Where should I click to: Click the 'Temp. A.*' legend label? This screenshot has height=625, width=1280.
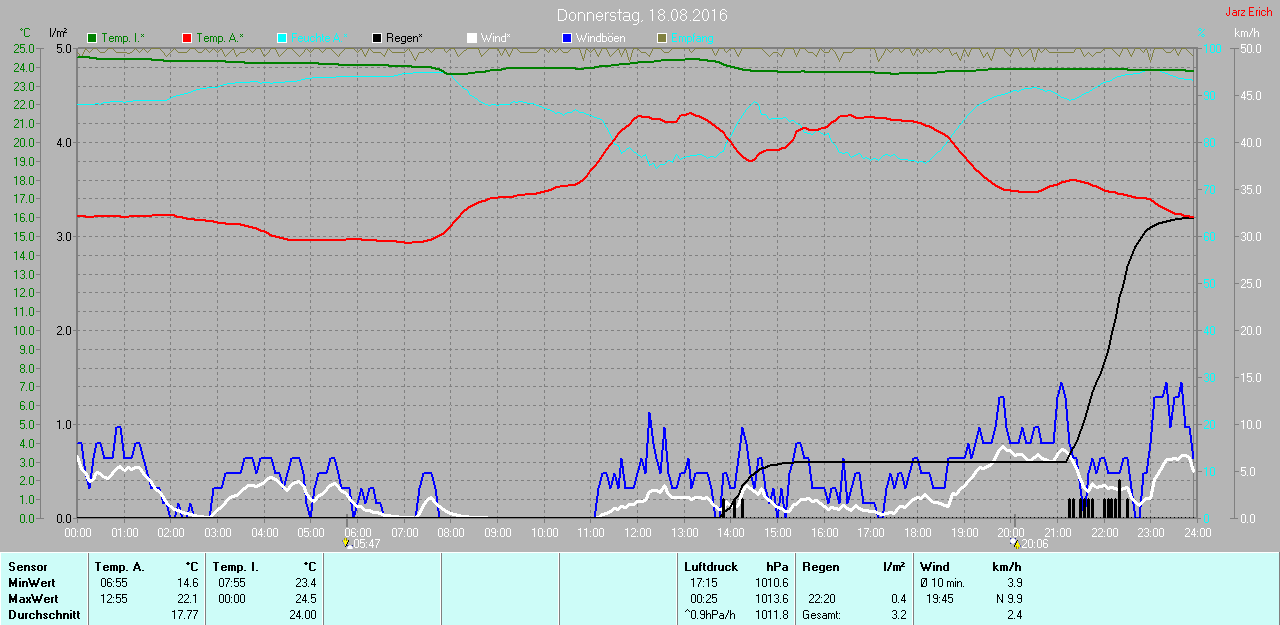pos(220,38)
